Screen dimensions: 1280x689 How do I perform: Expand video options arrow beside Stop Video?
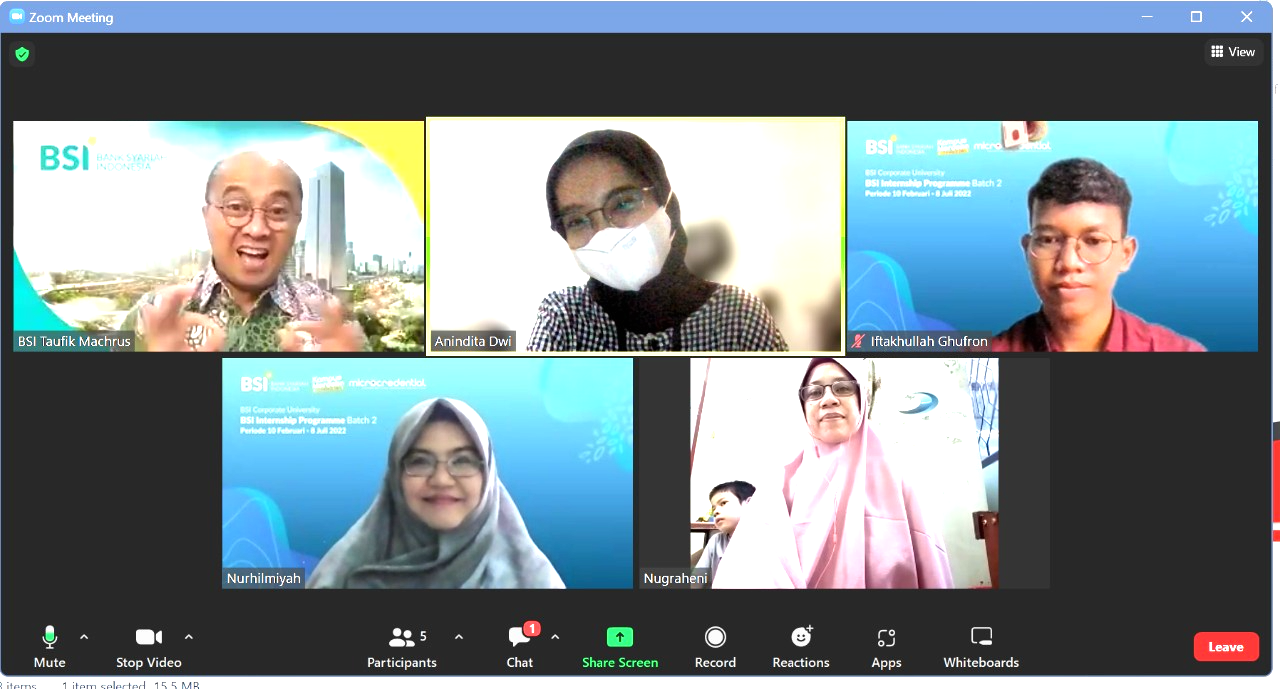[189, 637]
